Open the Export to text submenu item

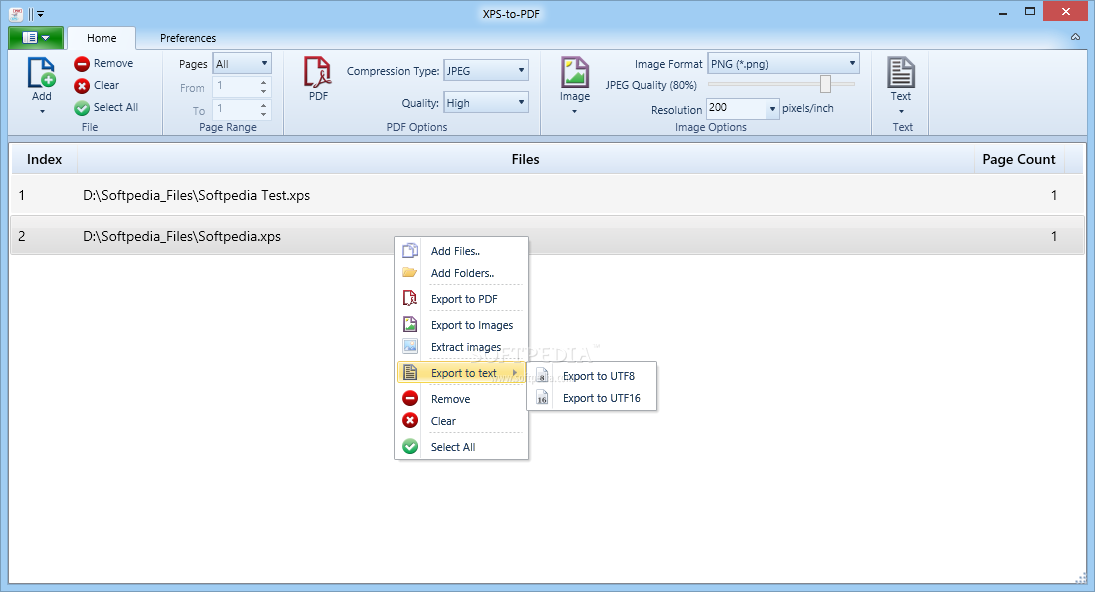click(x=462, y=373)
